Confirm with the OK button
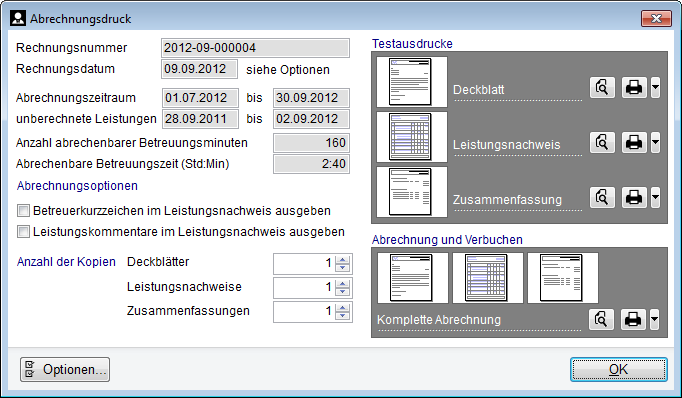This screenshot has width=682, height=398. point(618,370)
